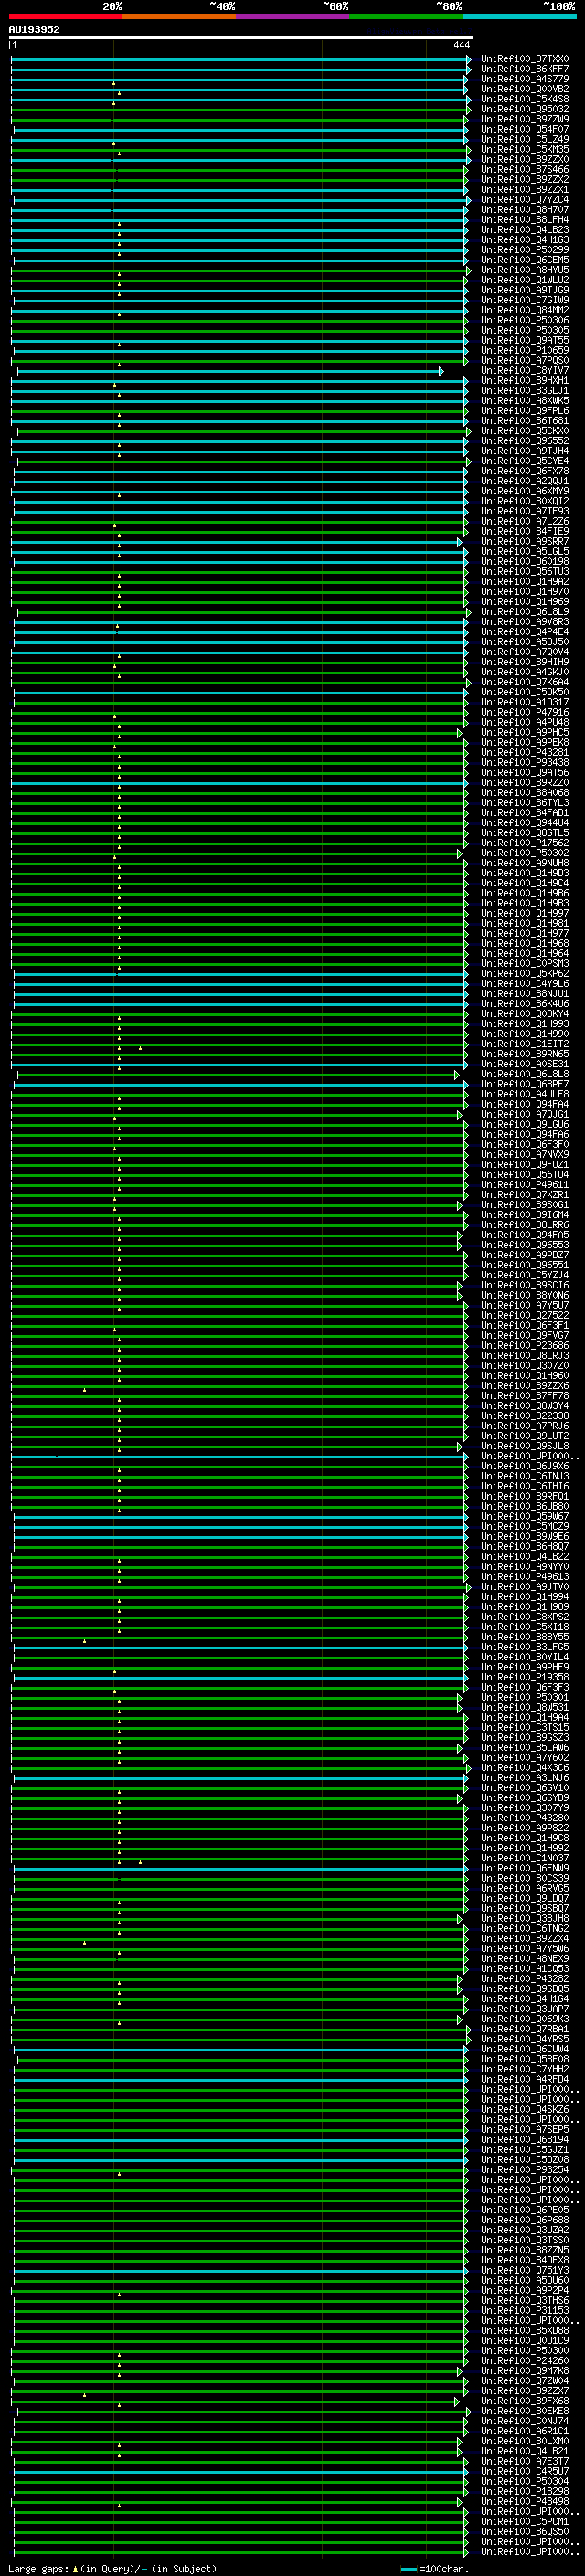Select the UniRef100_P43280 hit label
This screenshot has width=585, height=2576.
click(x=525, y=1819)
